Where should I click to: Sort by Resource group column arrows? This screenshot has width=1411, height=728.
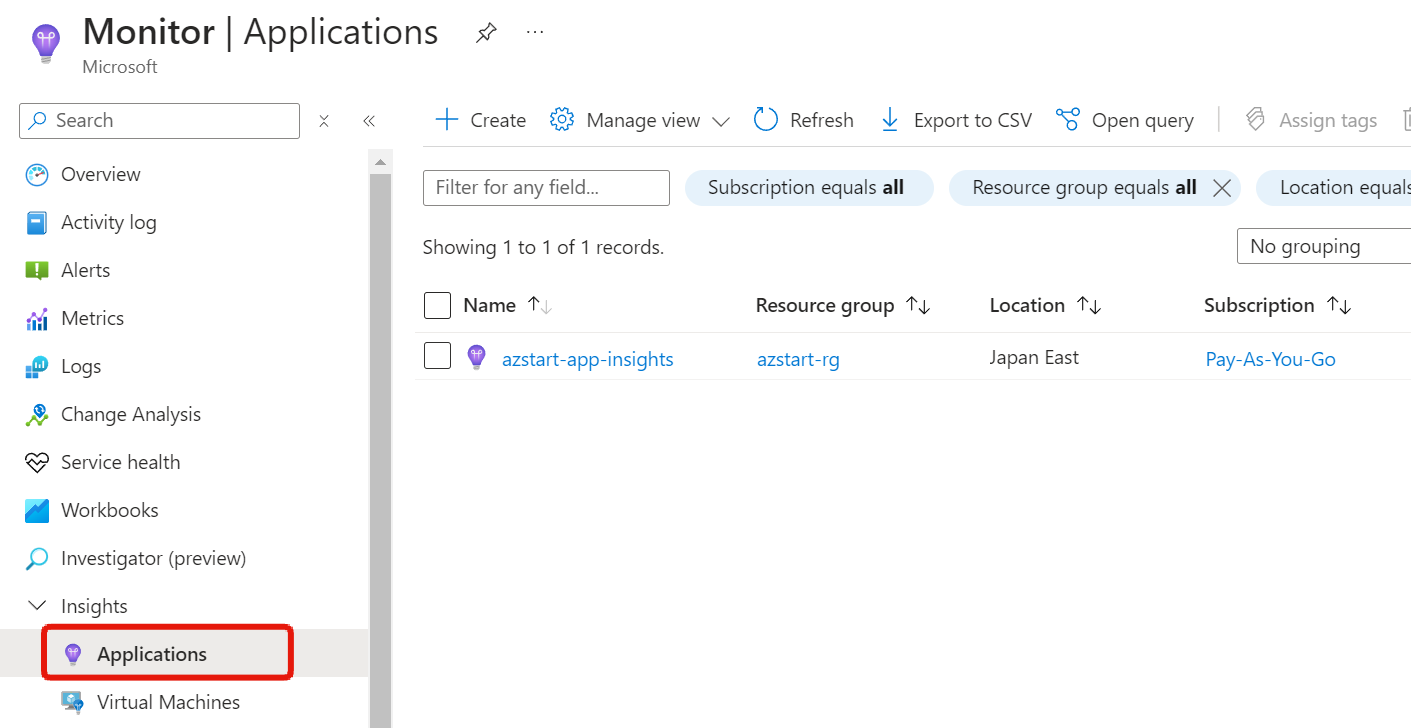coord(918,305)
